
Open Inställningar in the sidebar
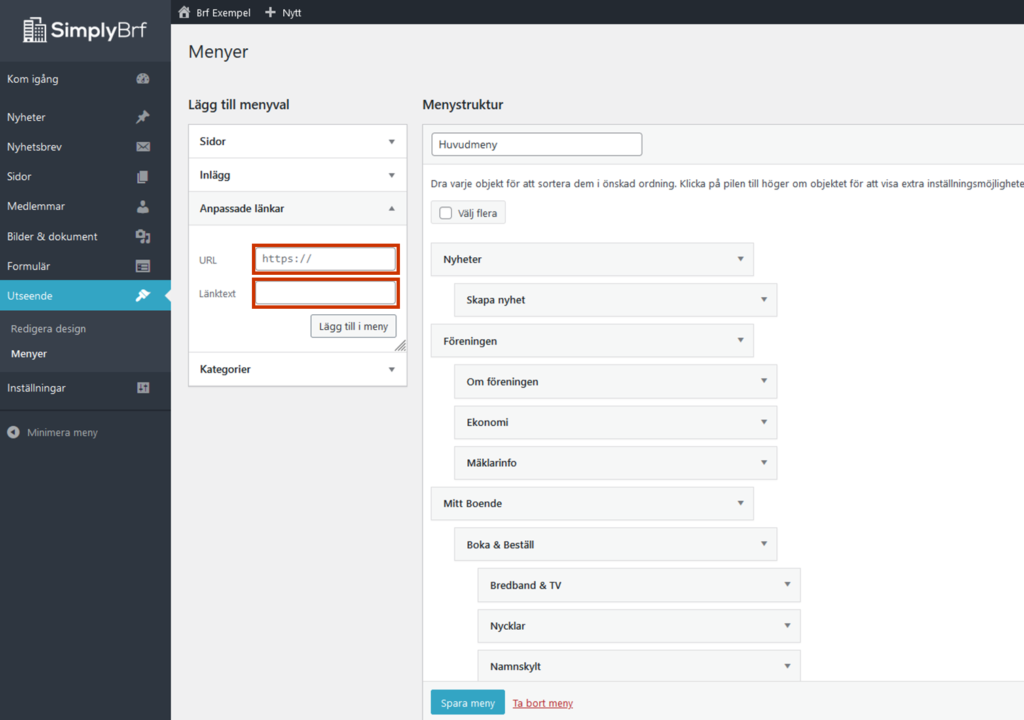click(85, 387)
